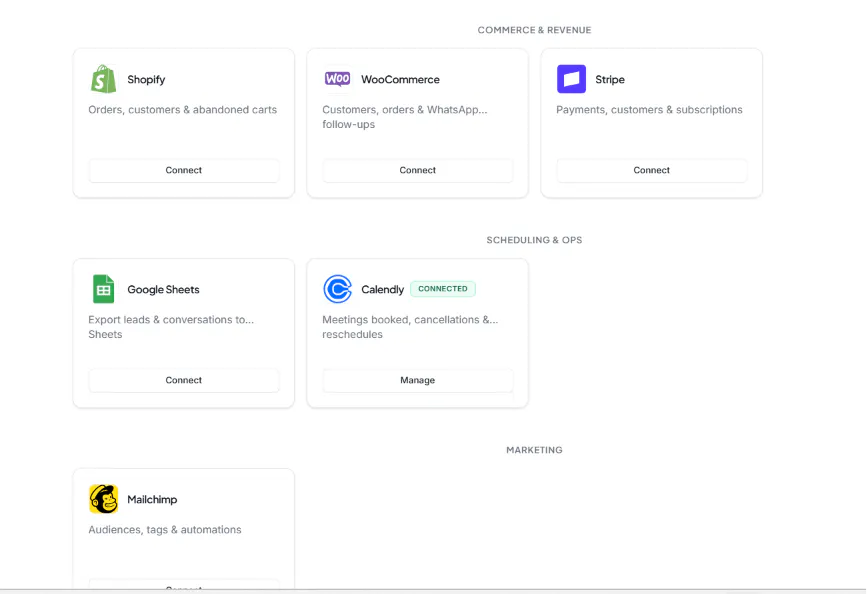Image resolution: width=867 pixels, height=594 pixels.
Task: Connect the WooCommerce integration
Action: (x=417, y=170)
